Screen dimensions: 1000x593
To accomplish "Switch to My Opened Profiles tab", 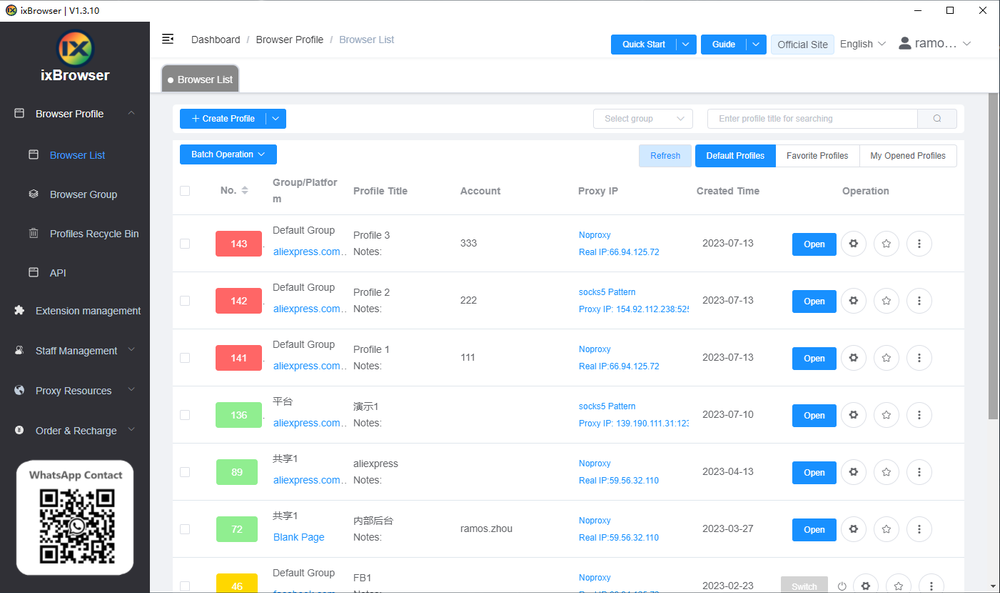I will pyautogui.click(x=908, y=156).
